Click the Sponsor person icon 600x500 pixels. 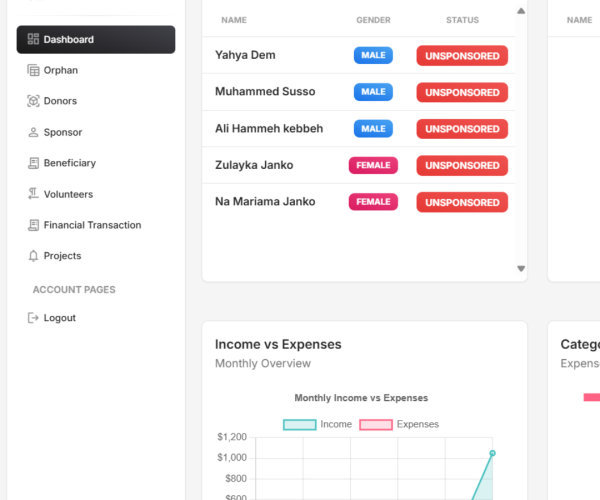pos(33,132)
